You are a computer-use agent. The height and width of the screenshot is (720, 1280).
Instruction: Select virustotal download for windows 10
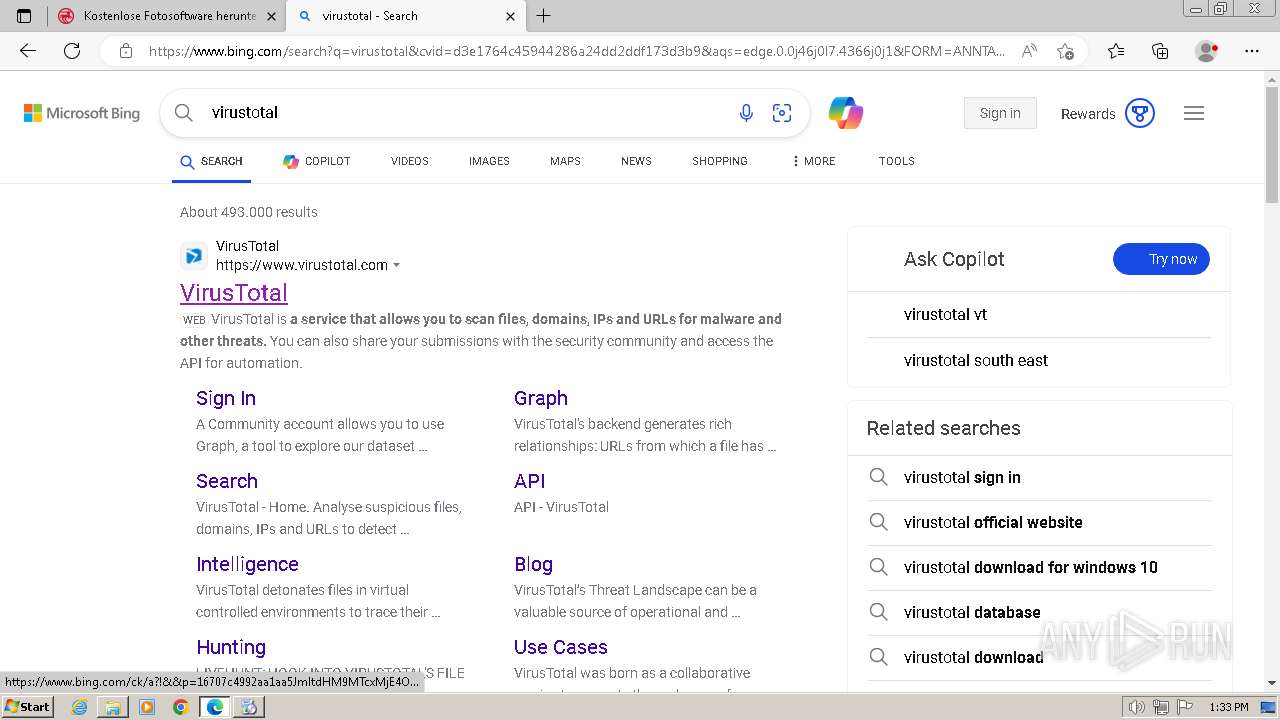[x=1039, y=567]
